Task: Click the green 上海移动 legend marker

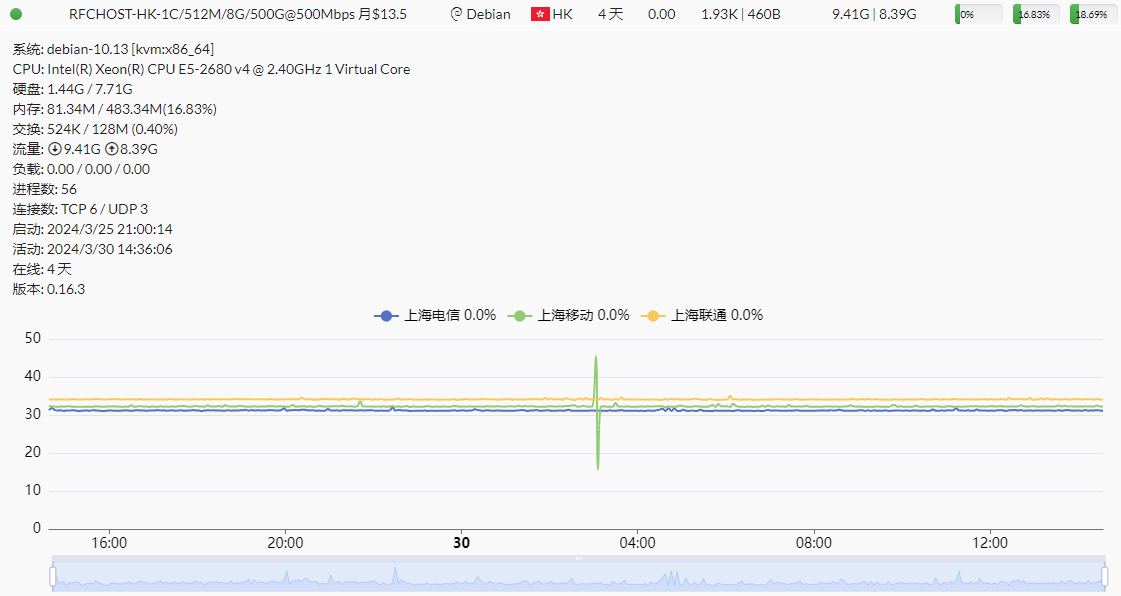Action: (520, 315)
